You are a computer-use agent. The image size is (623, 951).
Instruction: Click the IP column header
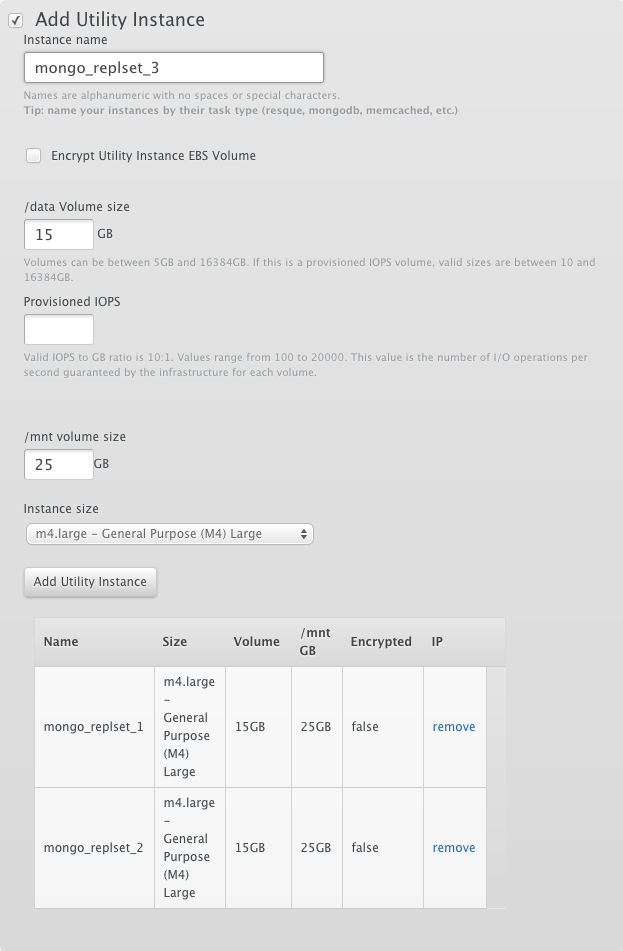(x=437, y=642)
